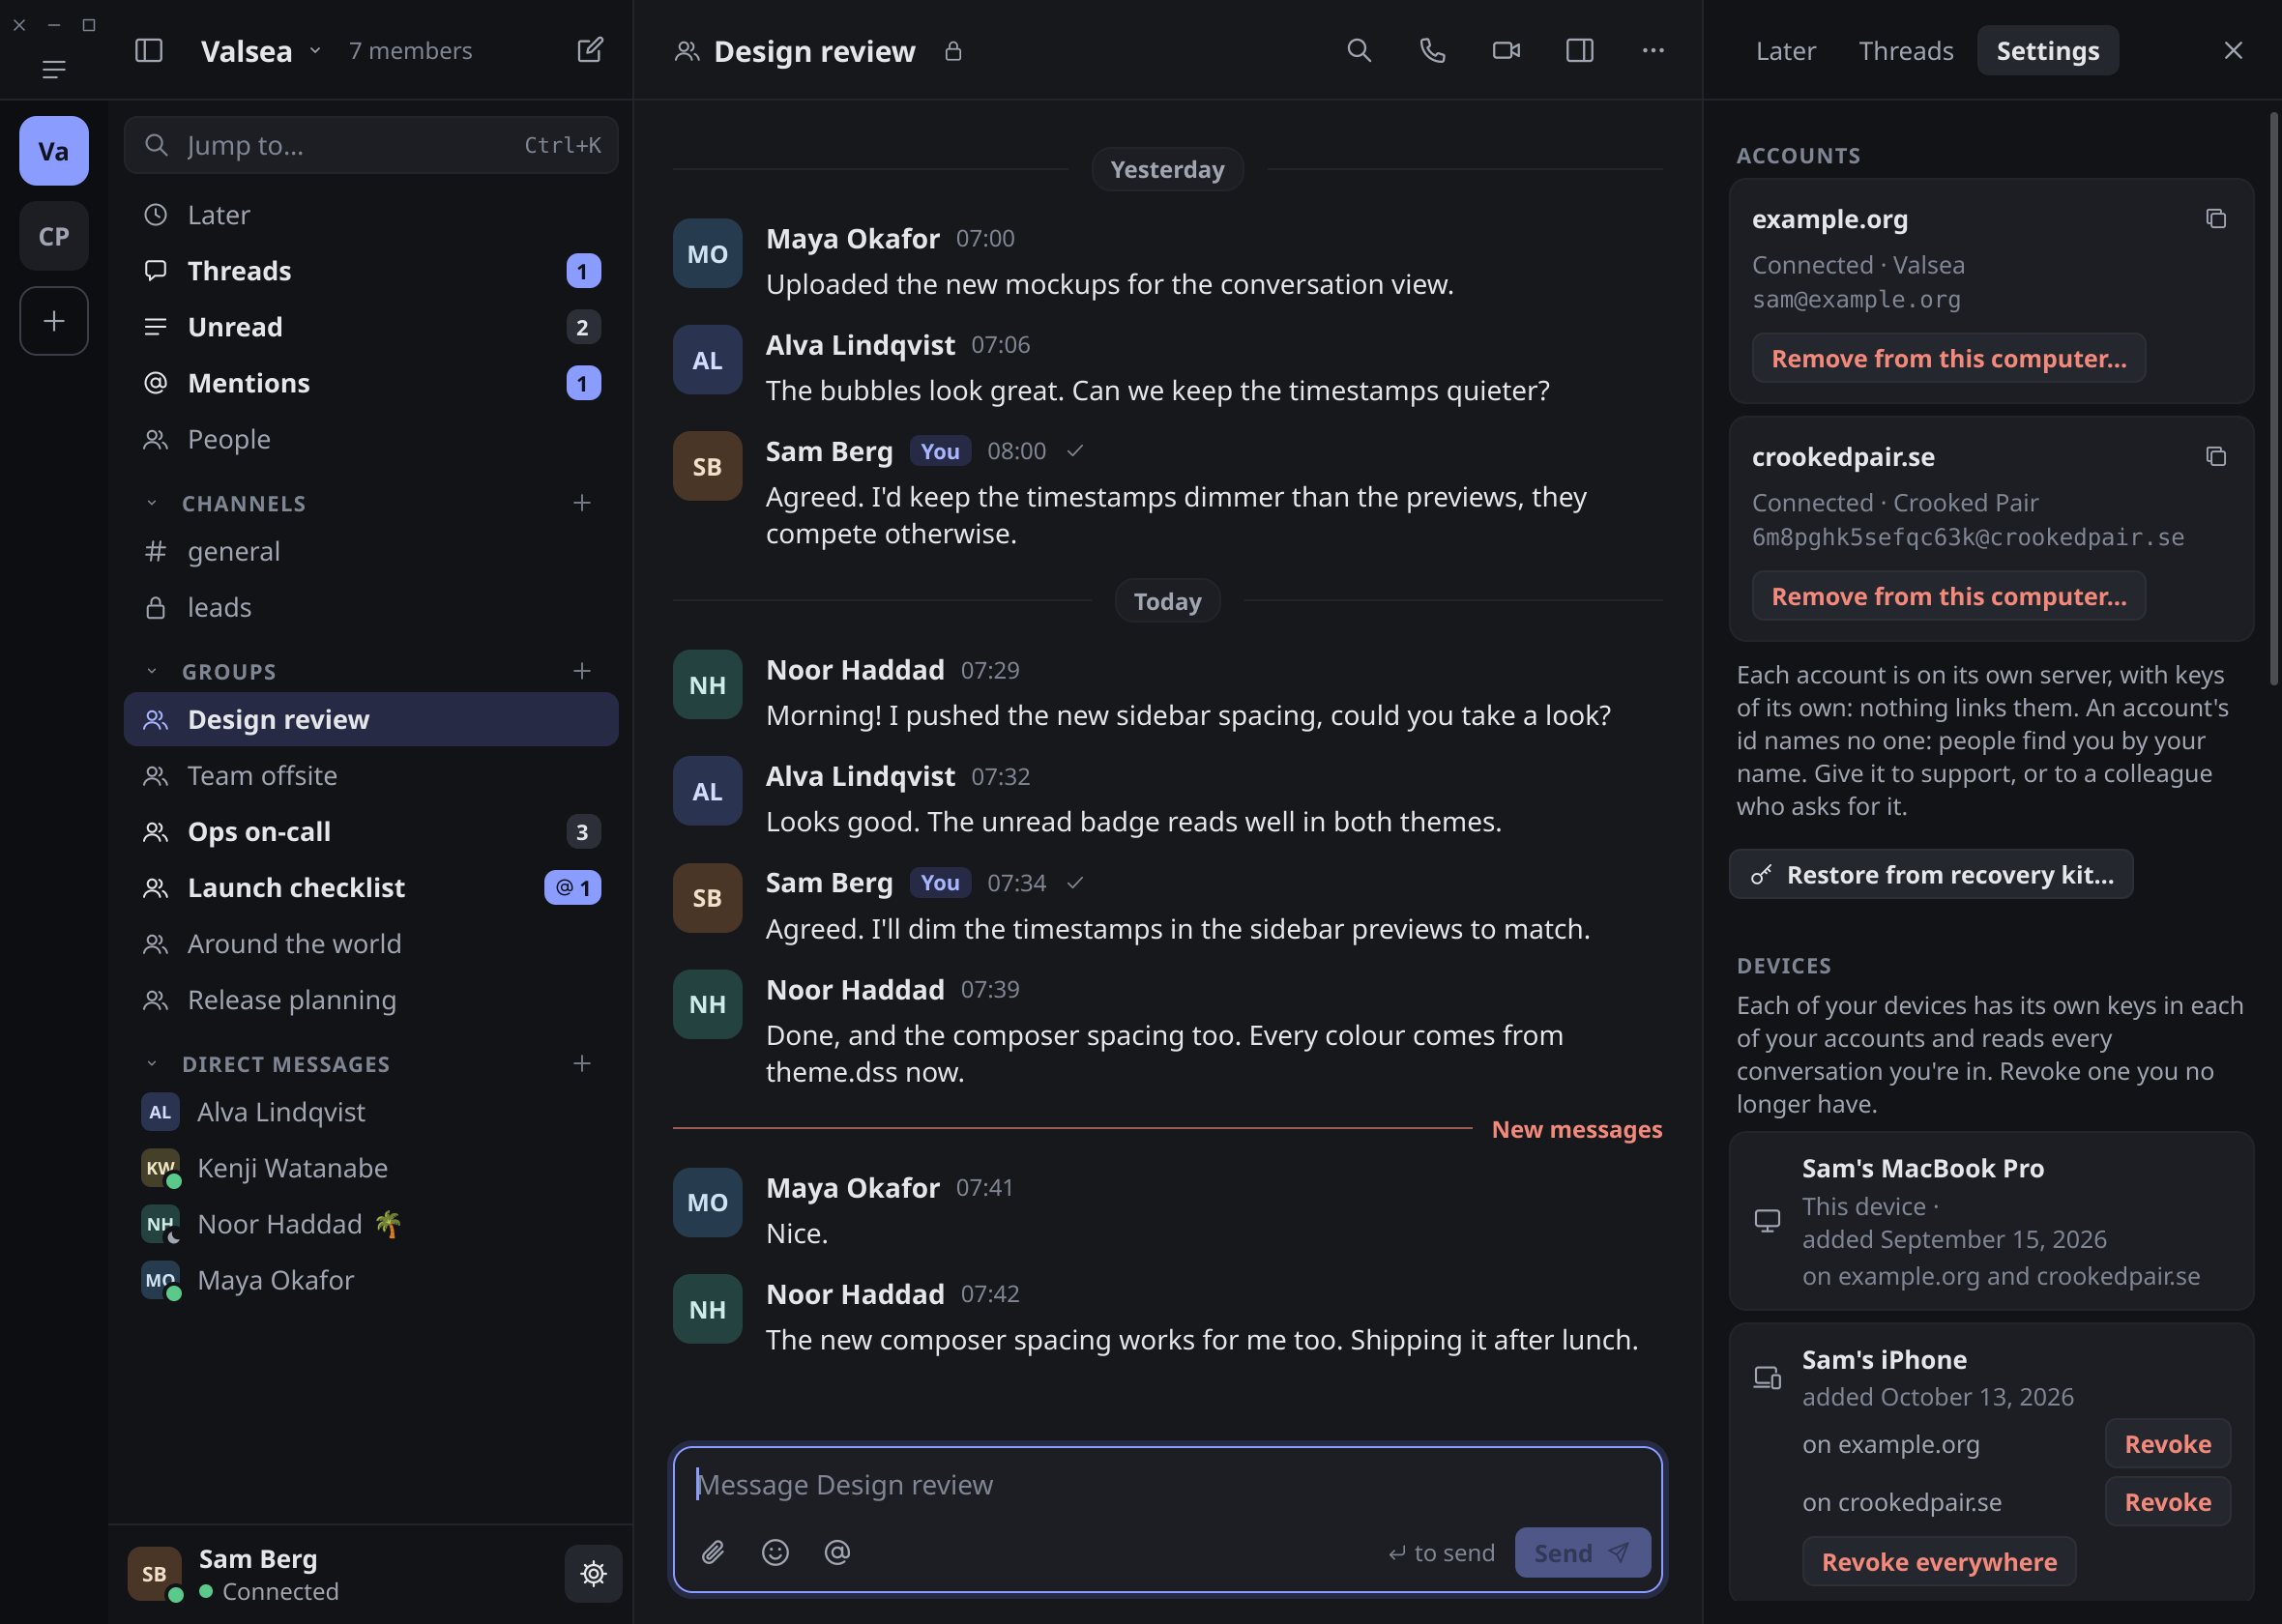Compose a new message with the pencil icon
The height and width of the screenshot is (1624, 2282).
coord(590,50)
